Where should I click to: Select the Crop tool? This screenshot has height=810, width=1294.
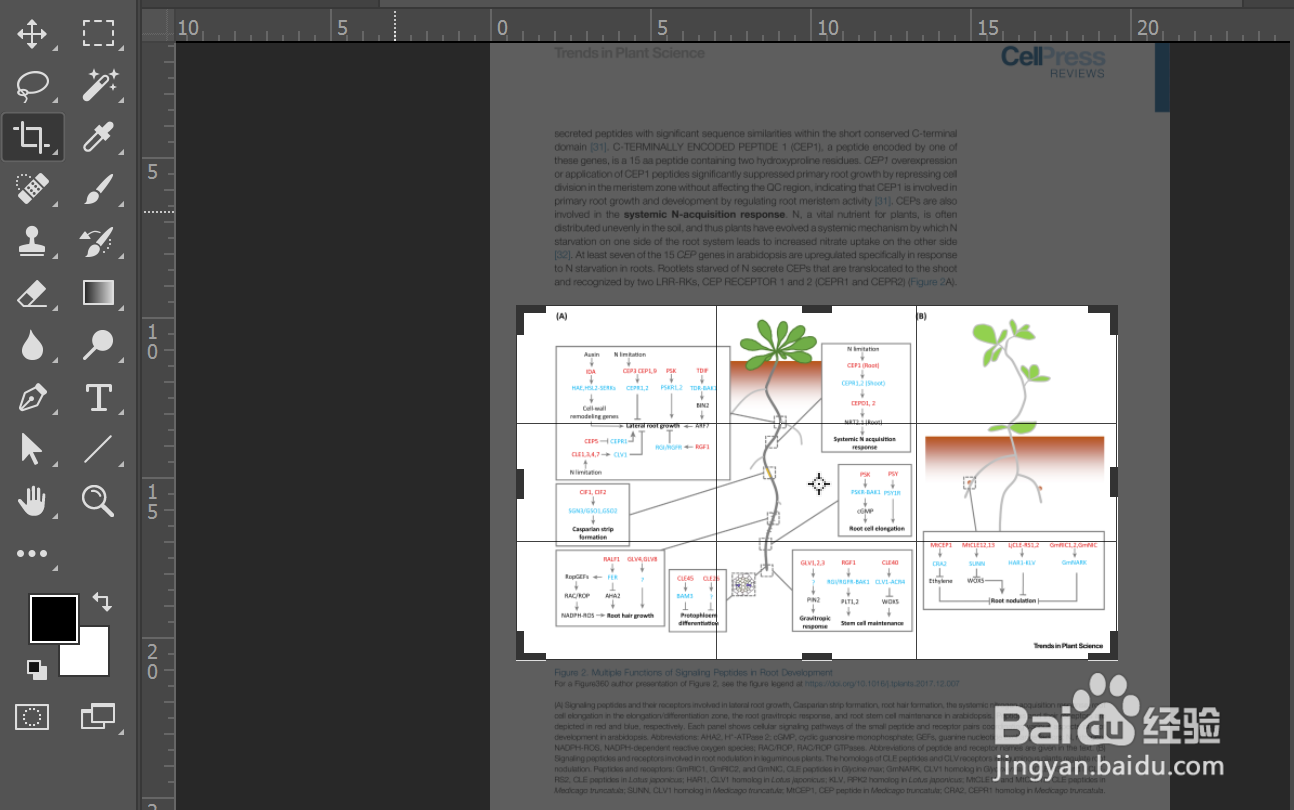tap(32, 137)
